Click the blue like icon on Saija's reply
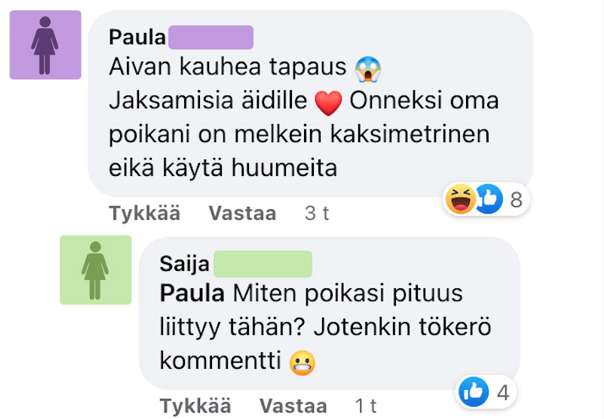 point(472,392)
